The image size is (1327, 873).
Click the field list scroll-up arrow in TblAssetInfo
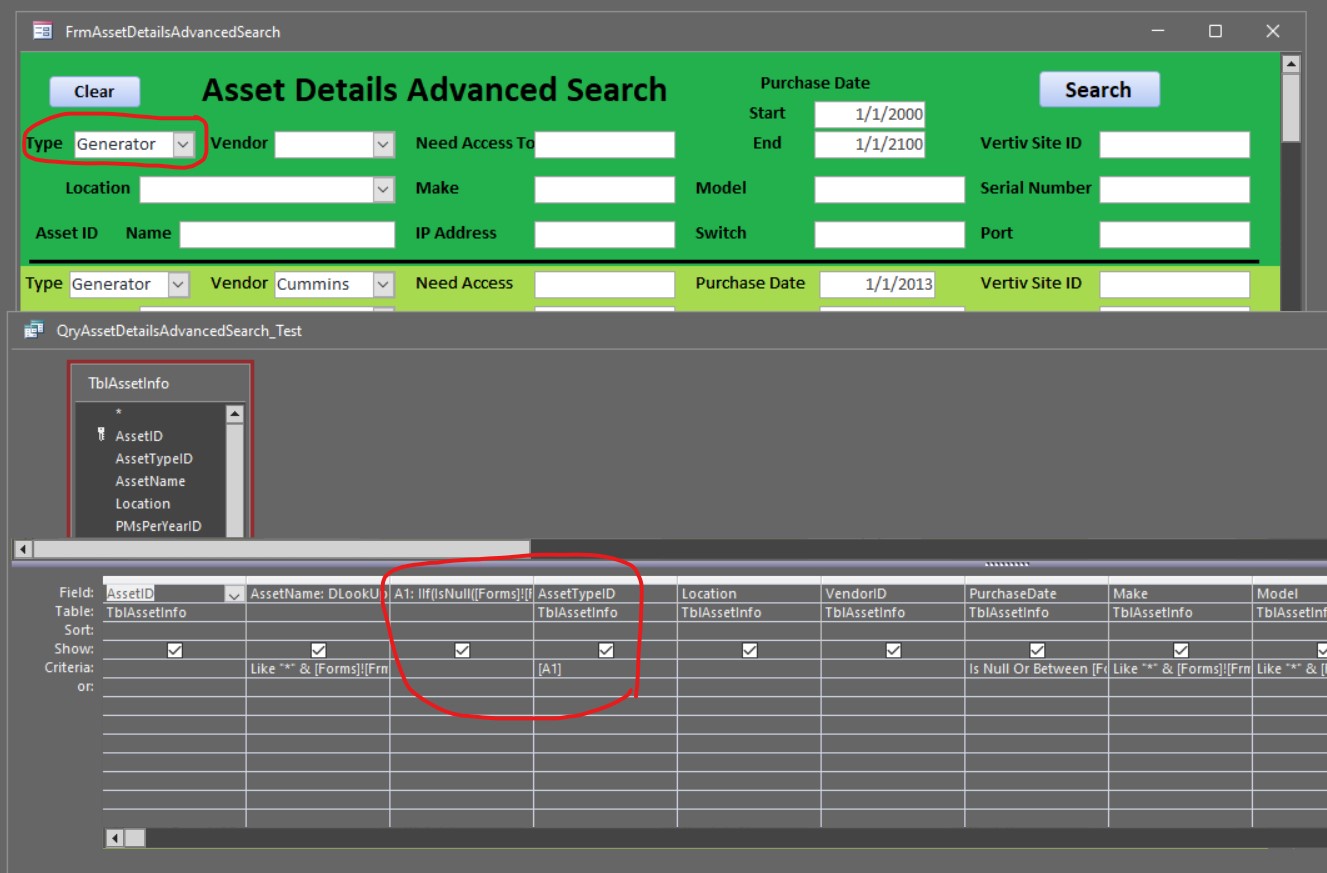tap(234, 414)
